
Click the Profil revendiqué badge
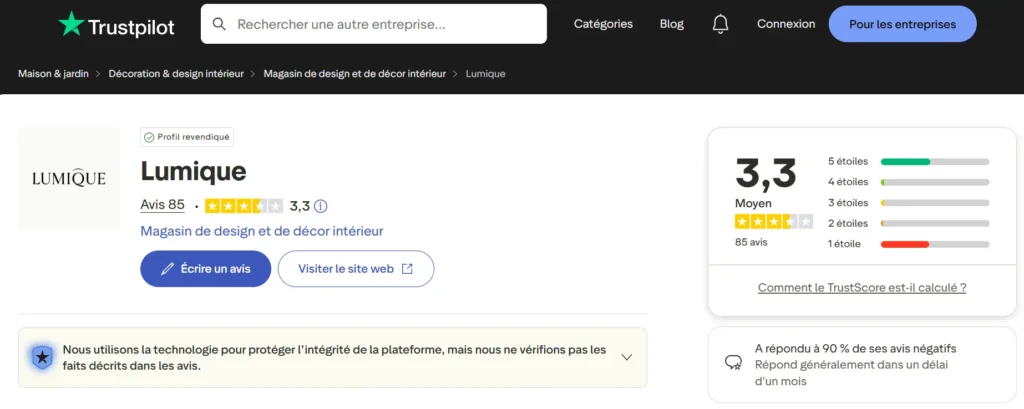pyautogui.click(x=187, y=137)
